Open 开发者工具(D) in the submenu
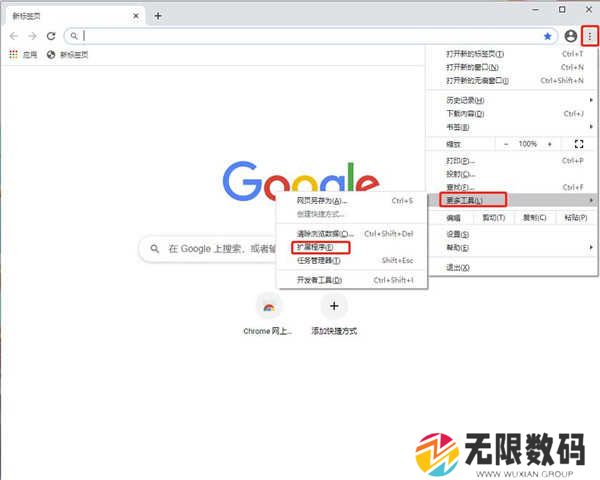The height and width of the screenshot is (480, 600). tap(352, 280)
